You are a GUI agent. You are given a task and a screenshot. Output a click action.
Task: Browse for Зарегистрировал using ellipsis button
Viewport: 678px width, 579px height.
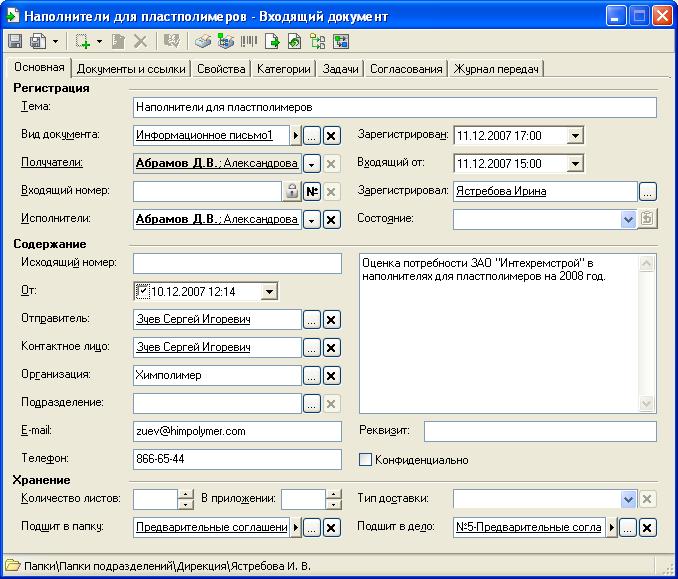click(x=648, y=191)
